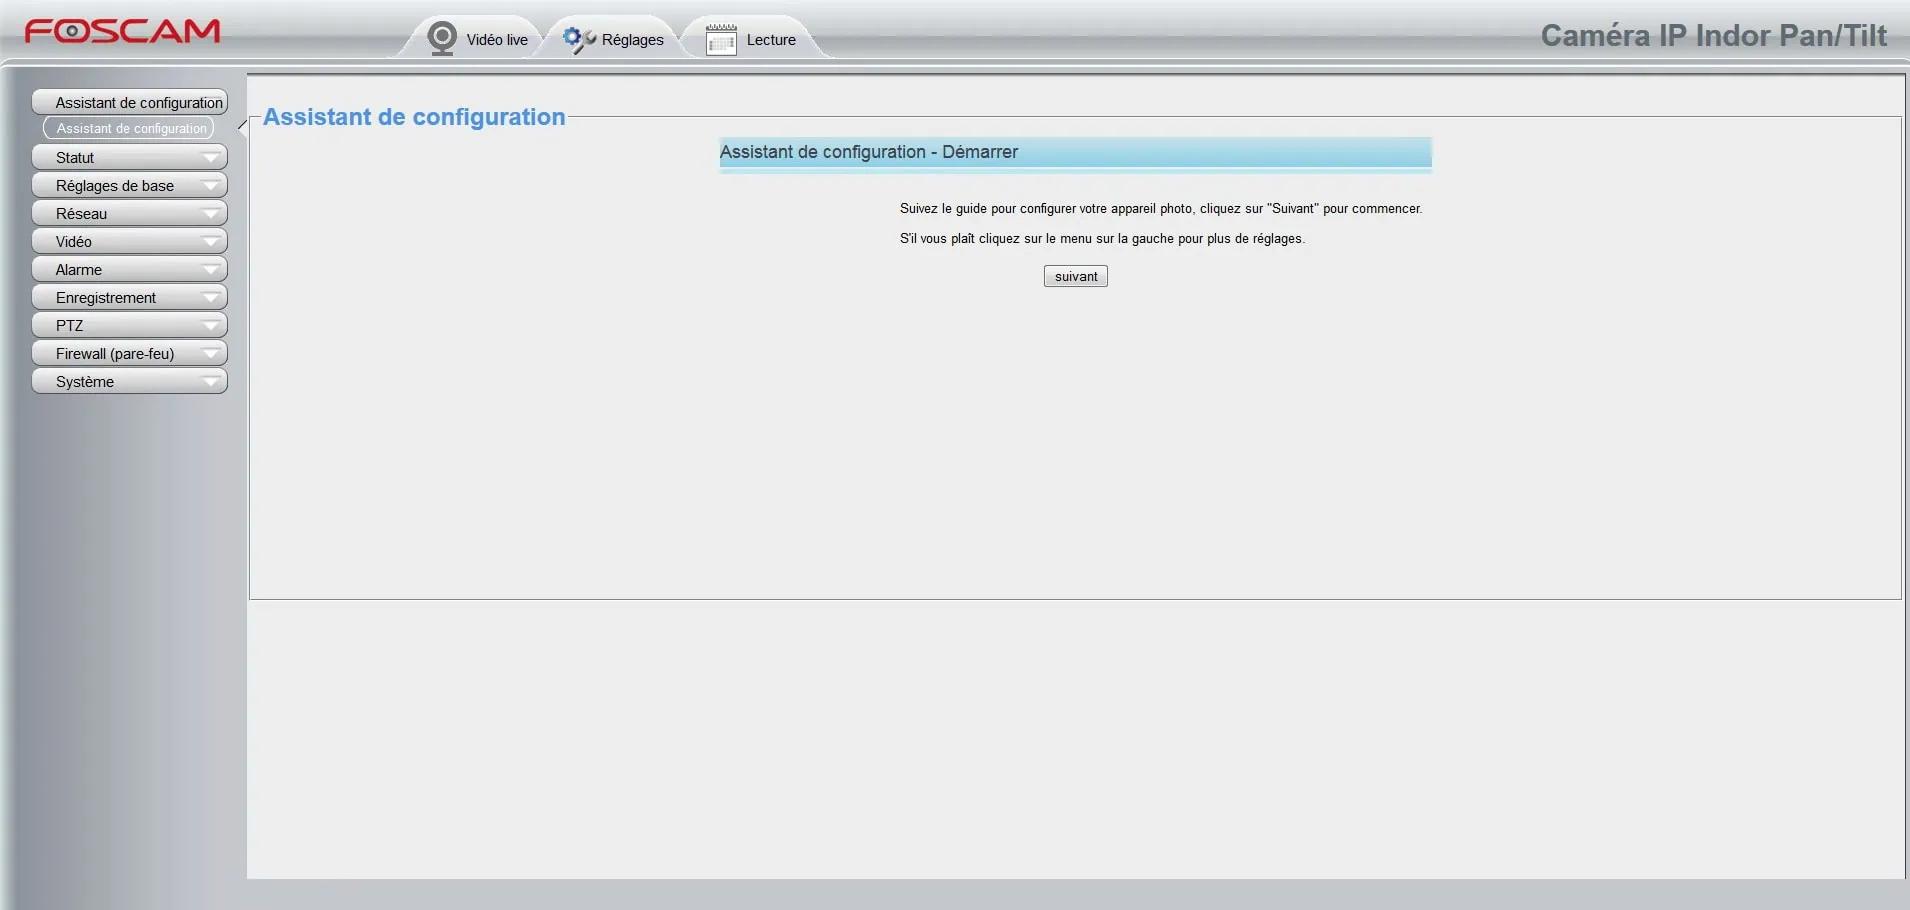The image size is (1910, 910).
Task: Open the Firewall (pare-feu) menu
Action: tap(115, 354)
